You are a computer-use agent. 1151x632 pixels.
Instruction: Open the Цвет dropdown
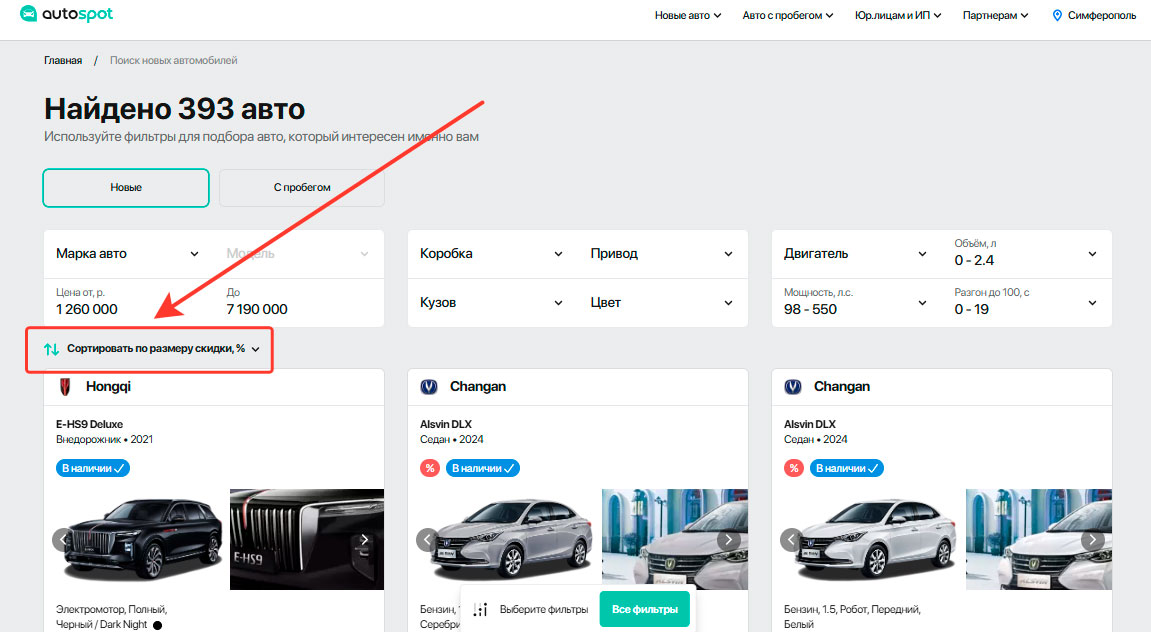(x=662, y=303)
